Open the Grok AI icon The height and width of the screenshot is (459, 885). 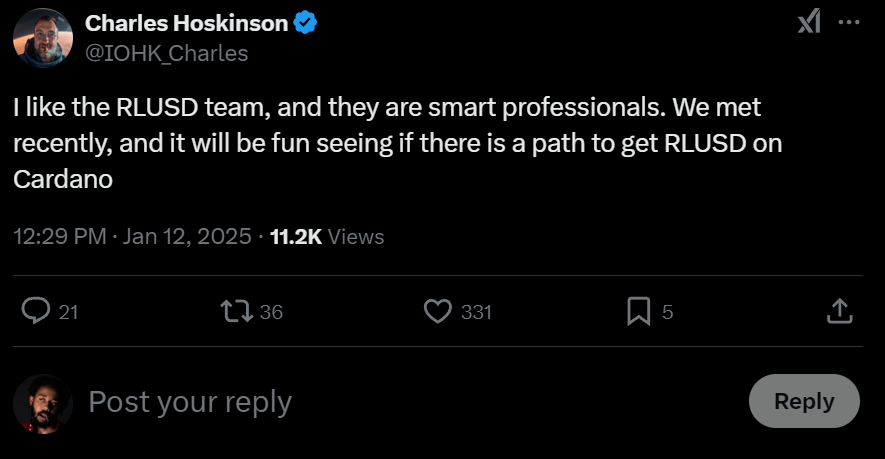pyautogui.click(x=808, y=22)
